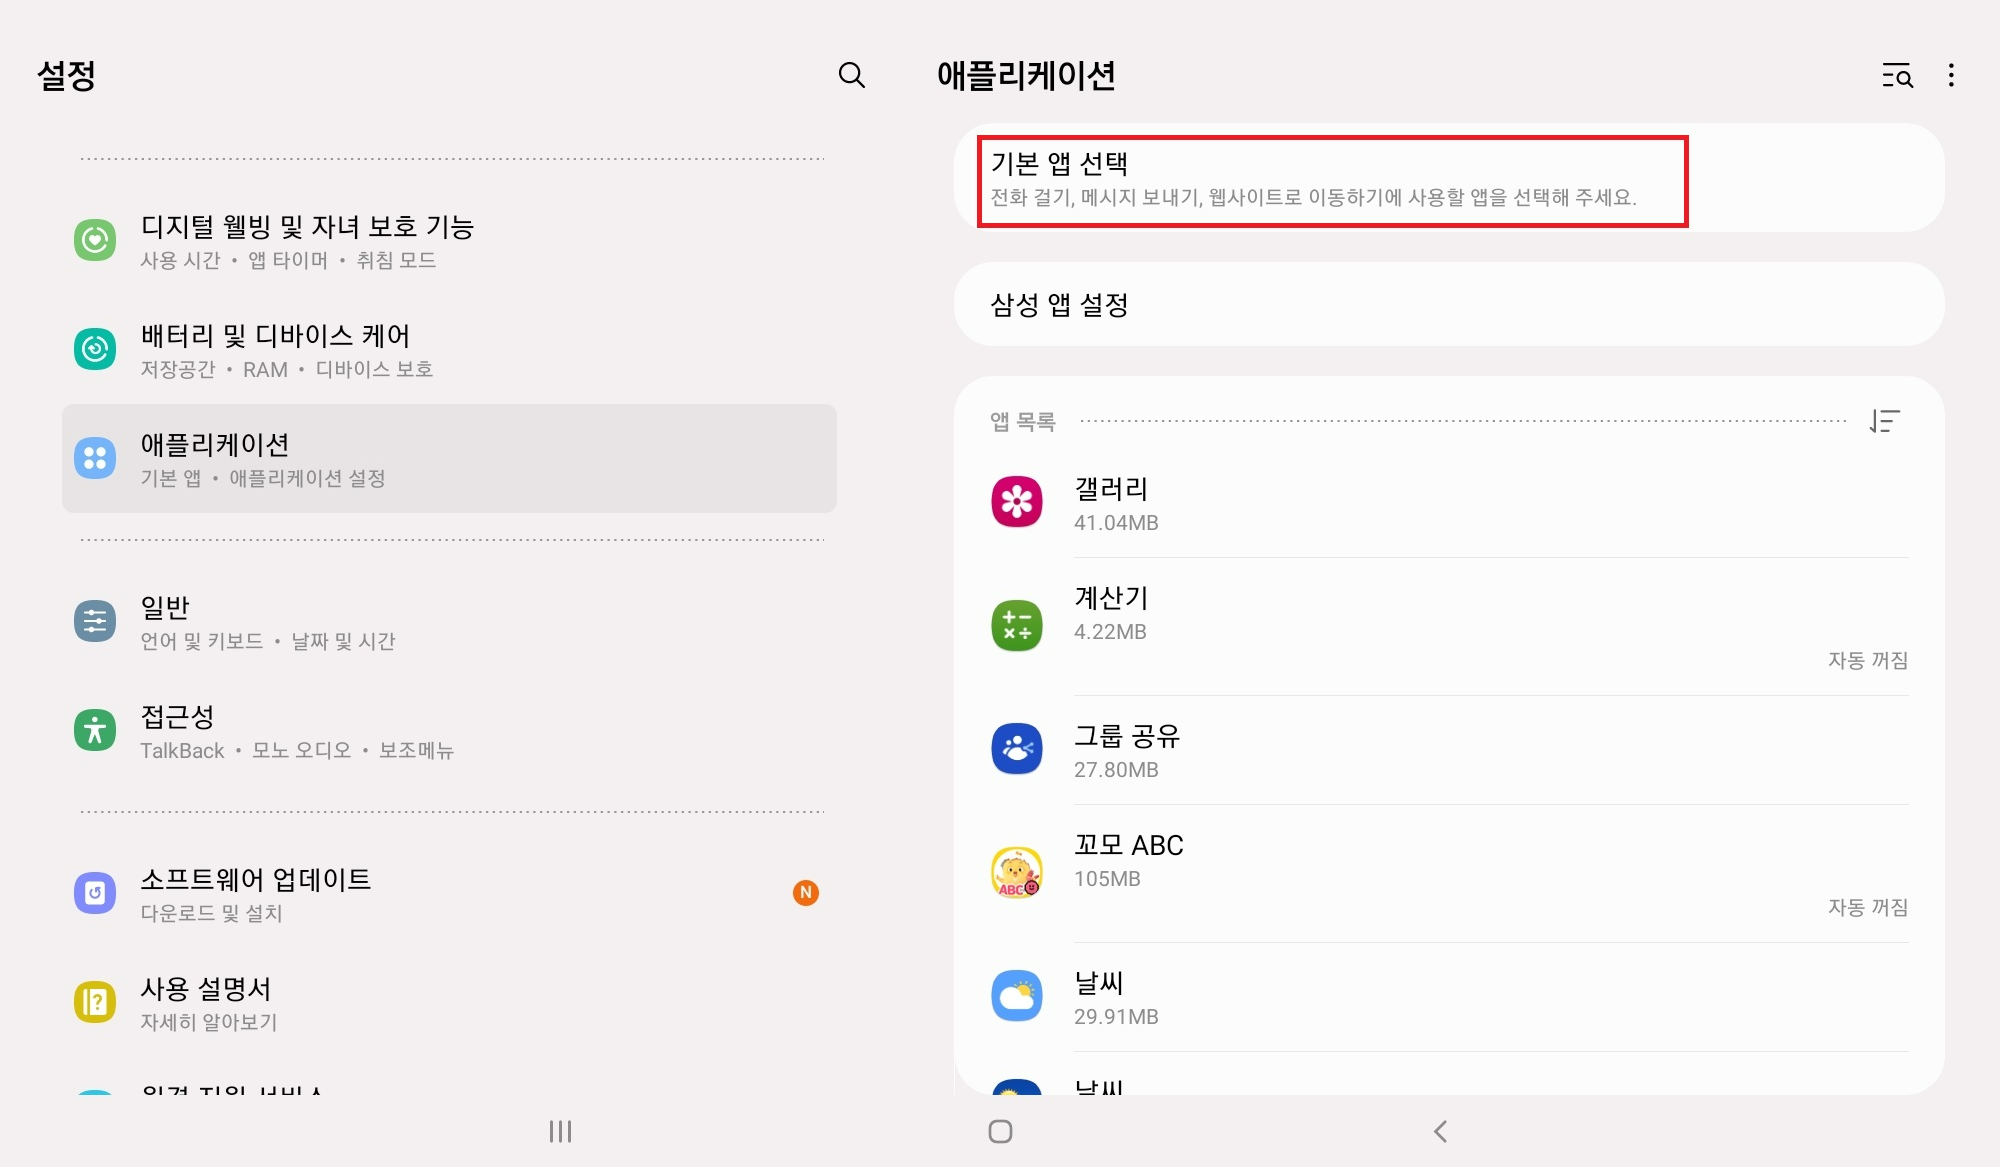
Task: Open the 접근성 accessibility icon
Action: tap(95, 731)
